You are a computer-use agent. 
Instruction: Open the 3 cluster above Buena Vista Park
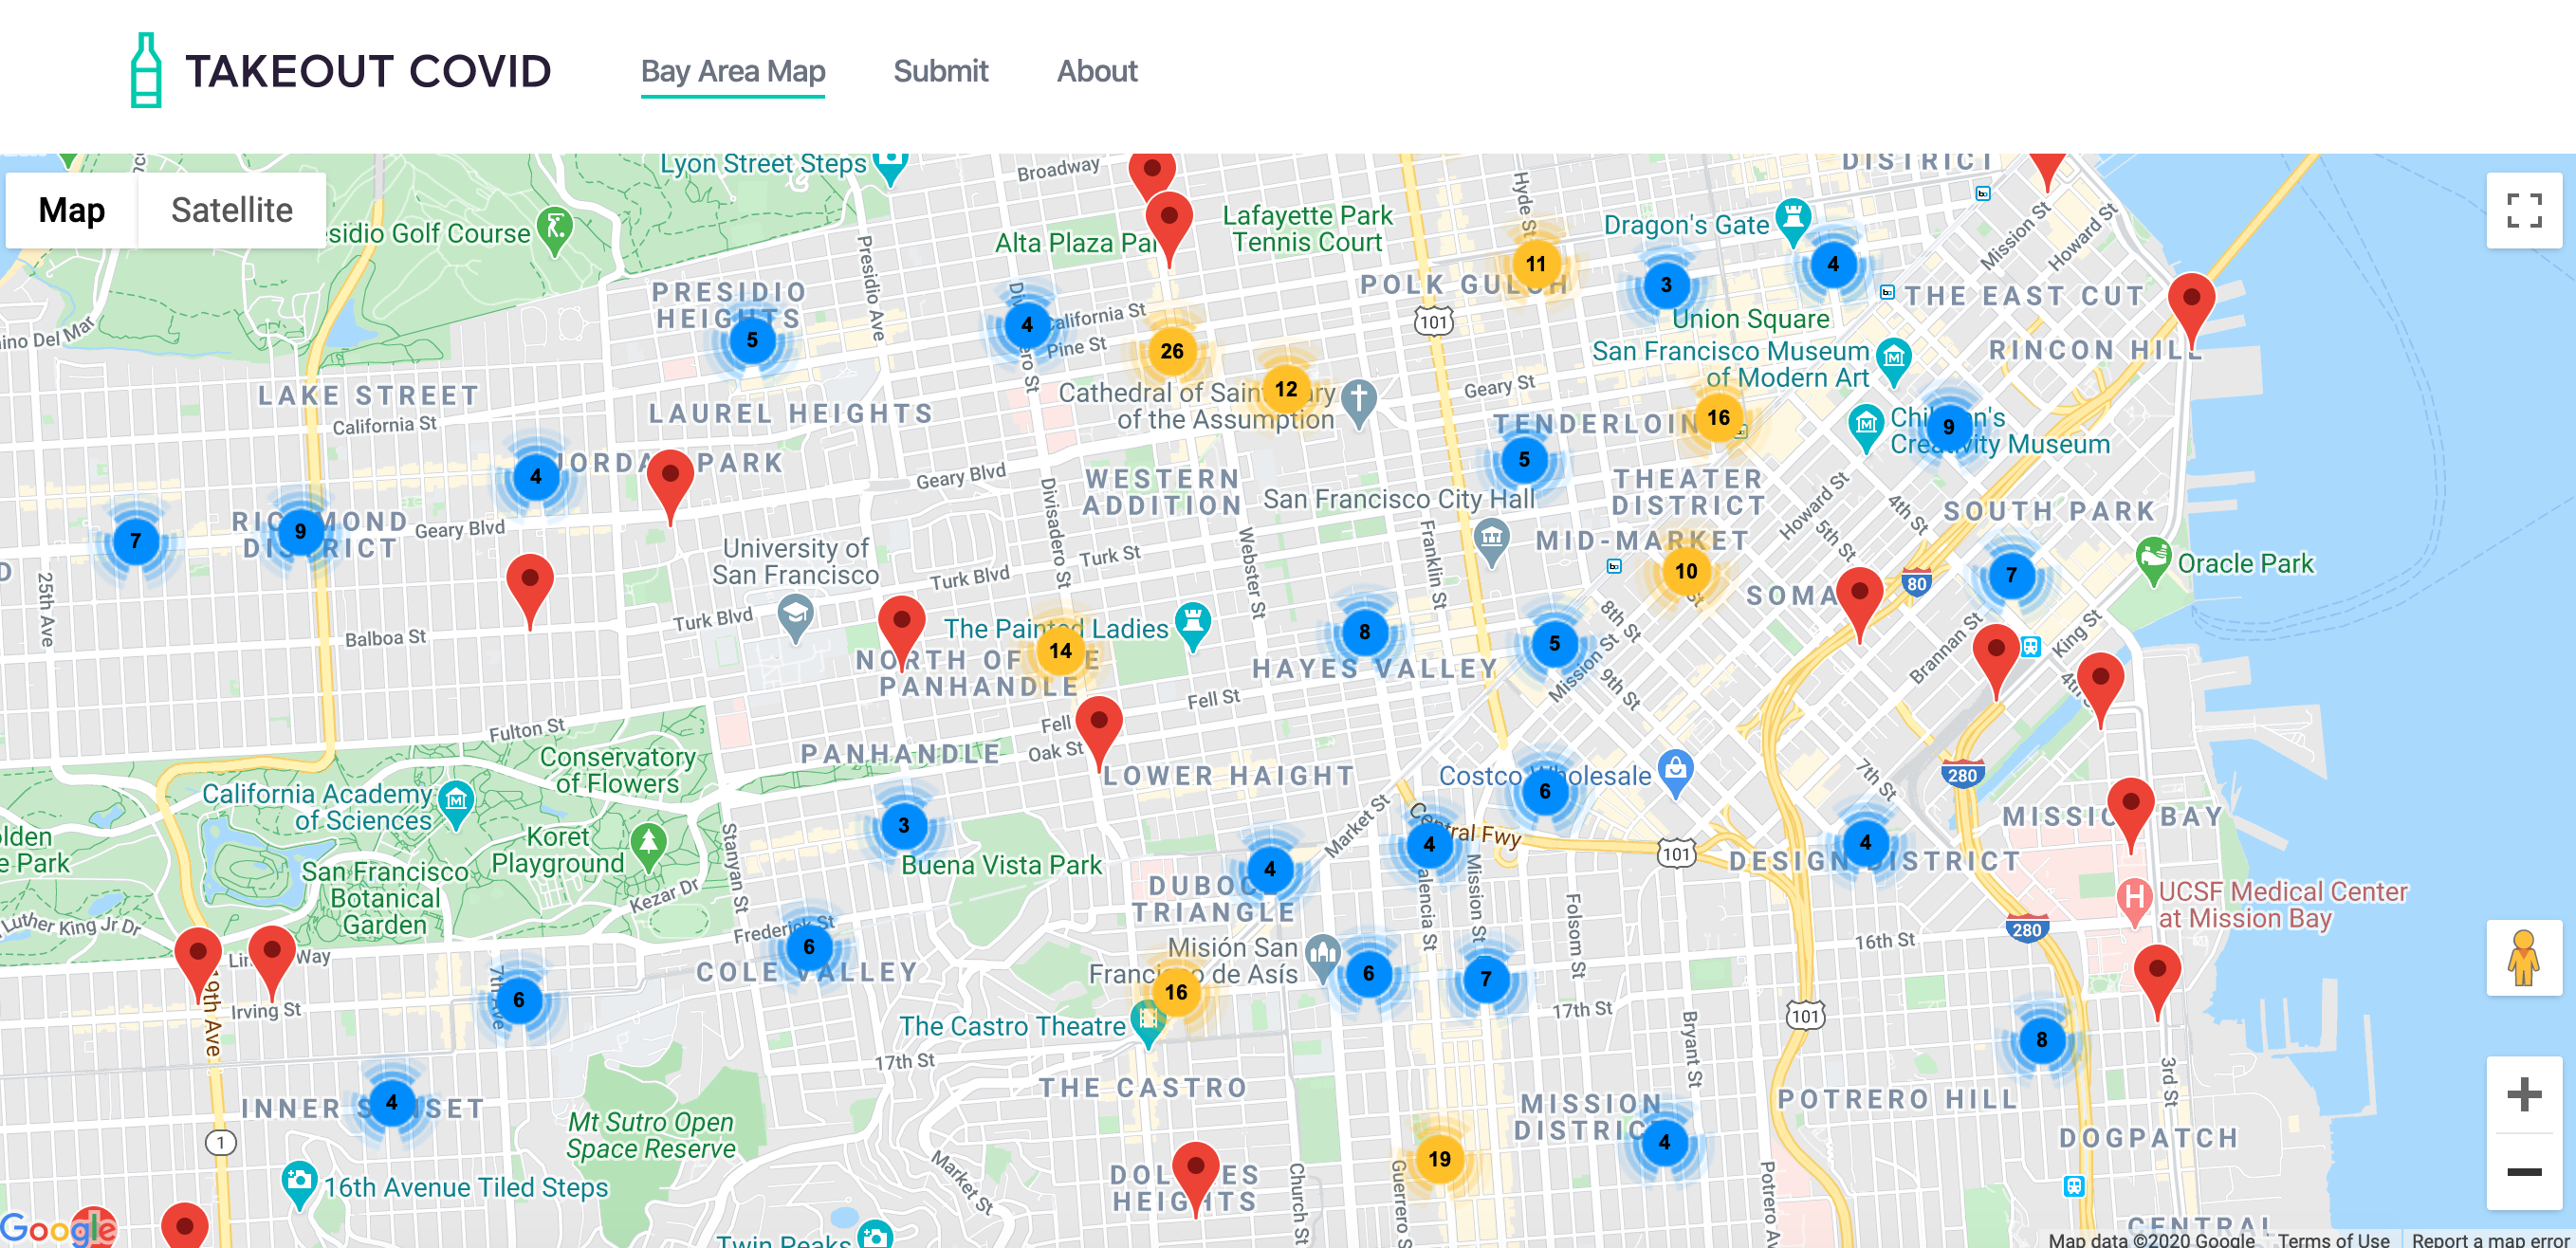coord(904,825)
